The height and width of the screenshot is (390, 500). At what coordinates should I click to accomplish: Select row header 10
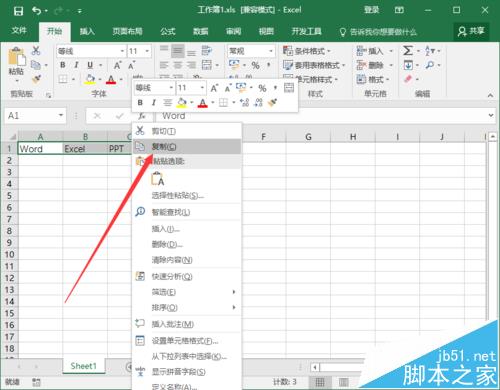(10, 255)
